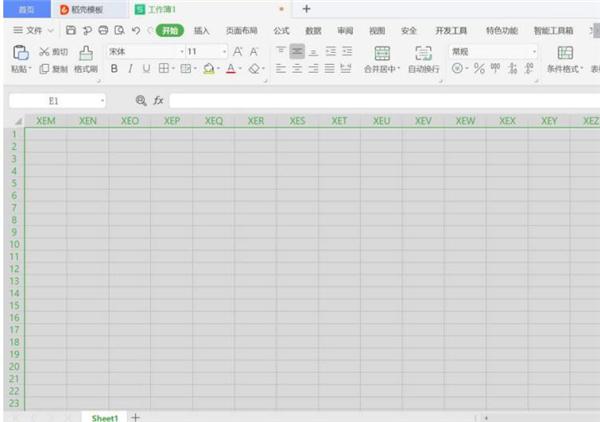This screenshot has height=422, width=600.
Task: Click the Borders icon
Action: coord(163,68)
